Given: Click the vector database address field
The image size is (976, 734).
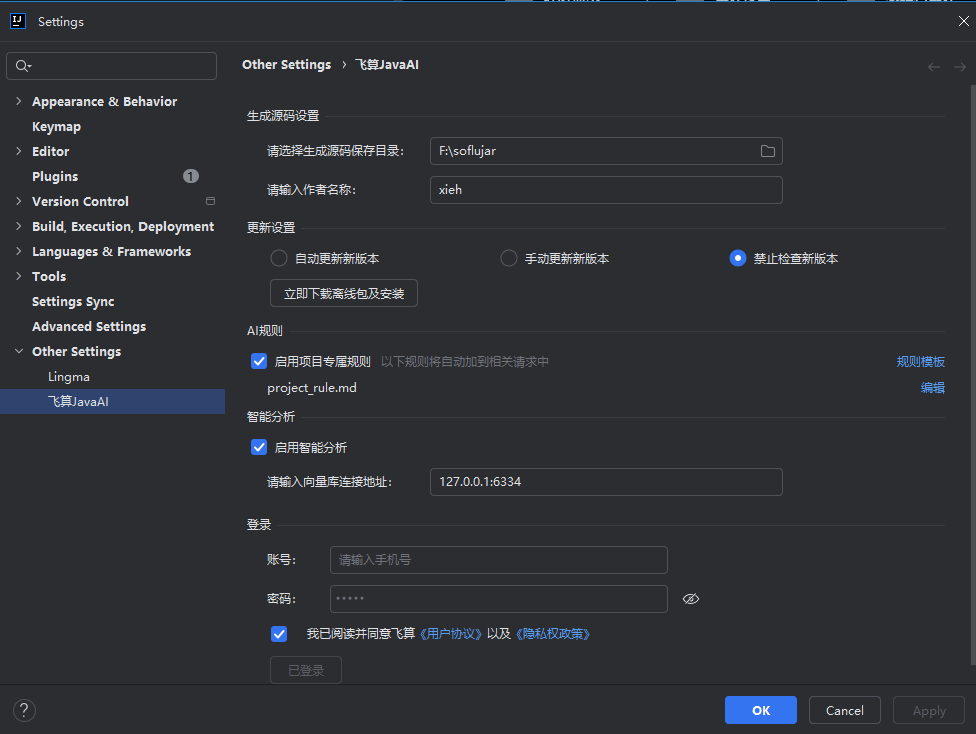Looking at the screenshot, I should point(606,482).
